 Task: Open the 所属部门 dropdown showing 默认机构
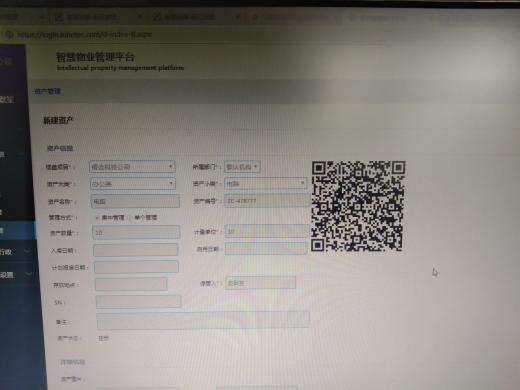click(242, 167)
